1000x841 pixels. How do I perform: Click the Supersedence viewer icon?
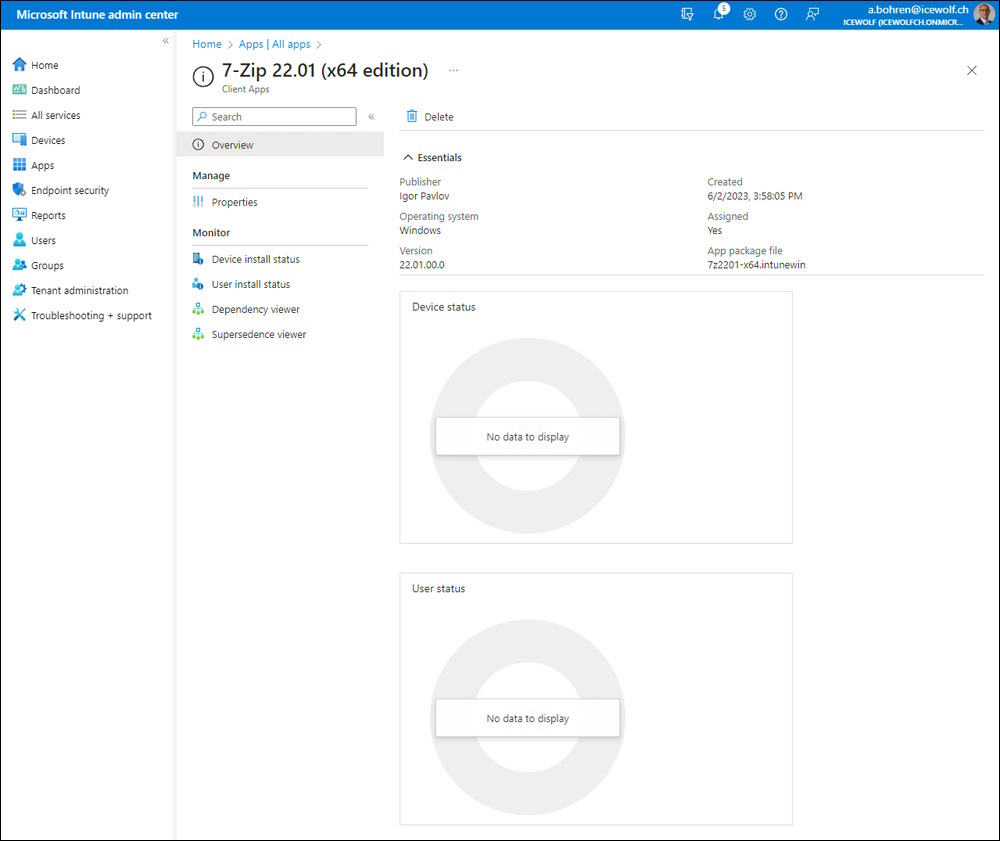198,334
